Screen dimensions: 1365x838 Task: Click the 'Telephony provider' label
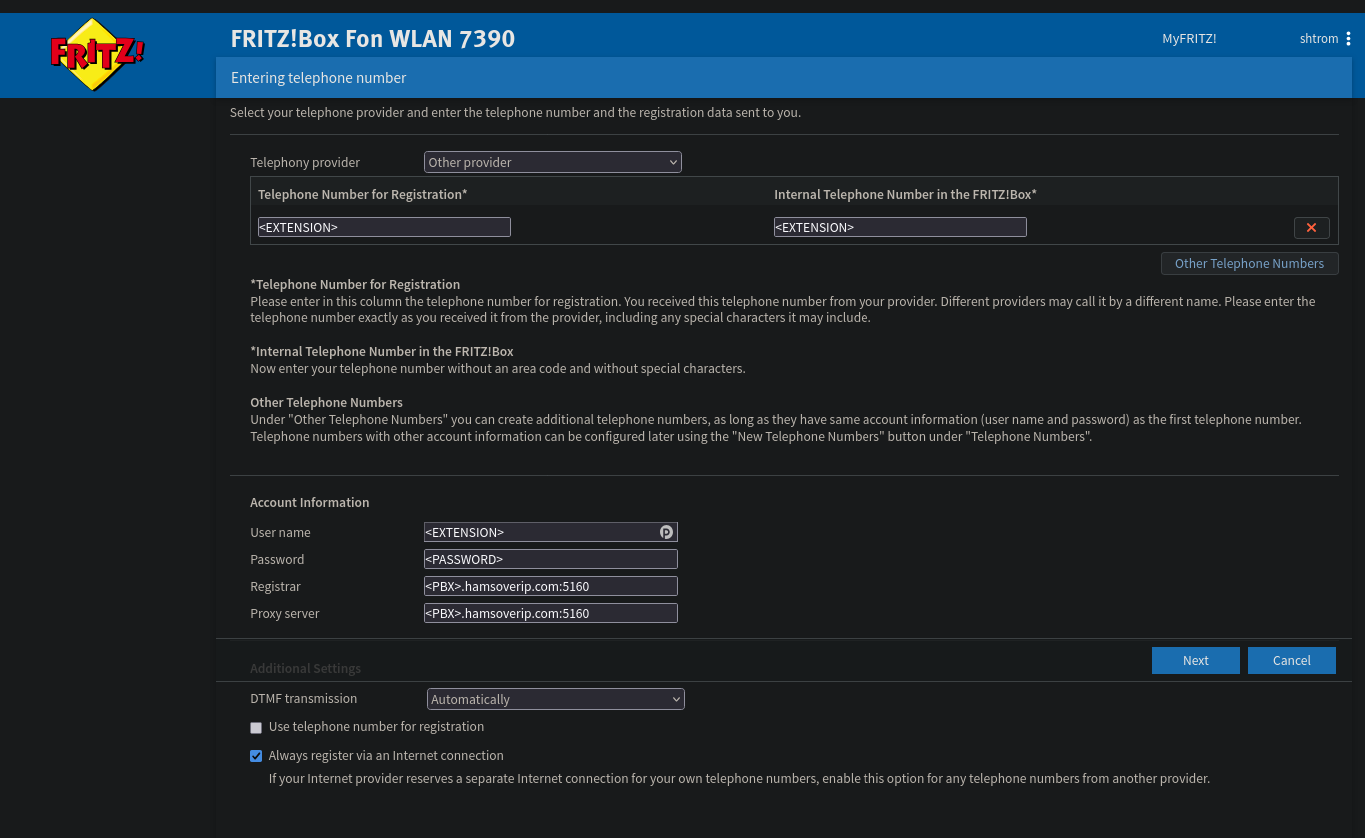coord(305,162)
